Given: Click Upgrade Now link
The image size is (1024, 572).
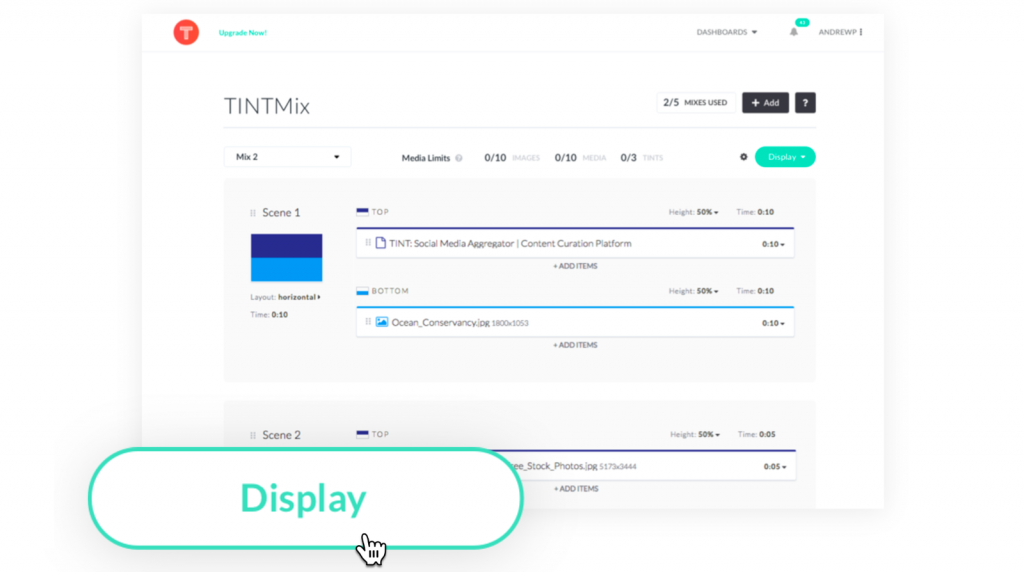Looking at the screenshot, I should pyautogui.click(x=242, y=33).
